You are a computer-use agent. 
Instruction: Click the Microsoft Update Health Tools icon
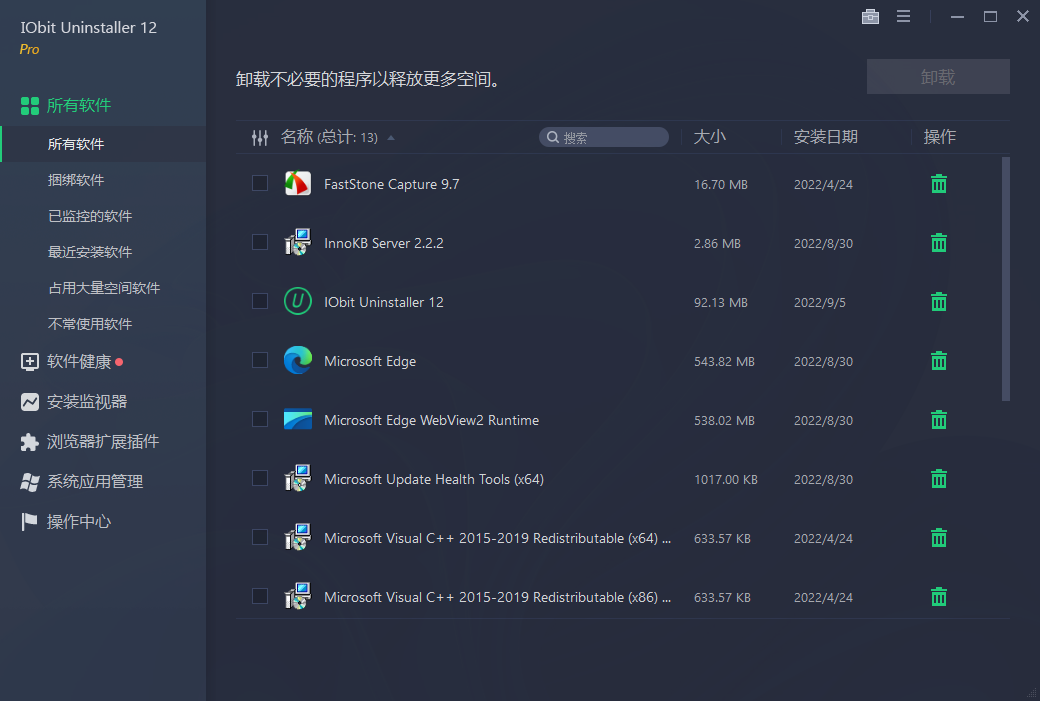click(x=298, y=478)
